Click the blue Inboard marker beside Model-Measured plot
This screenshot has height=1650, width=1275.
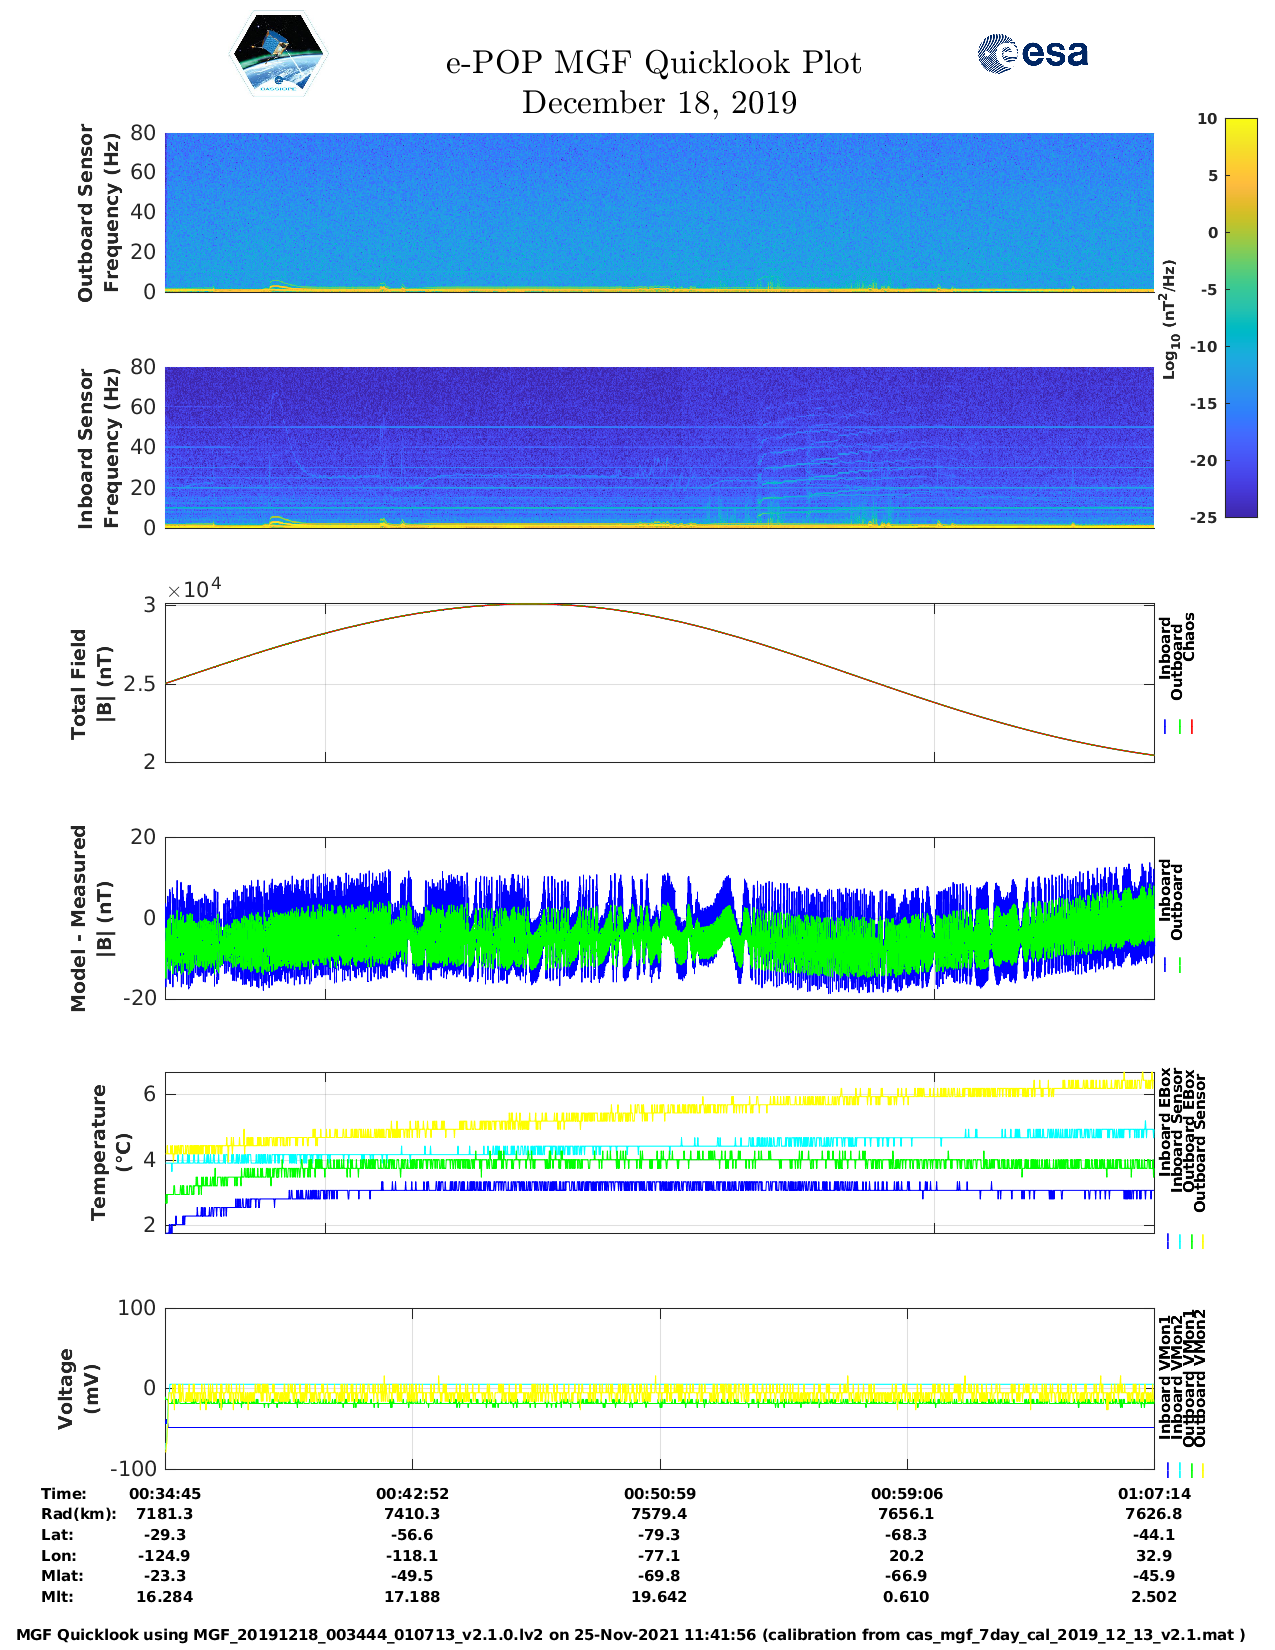tap(1166, 965)
